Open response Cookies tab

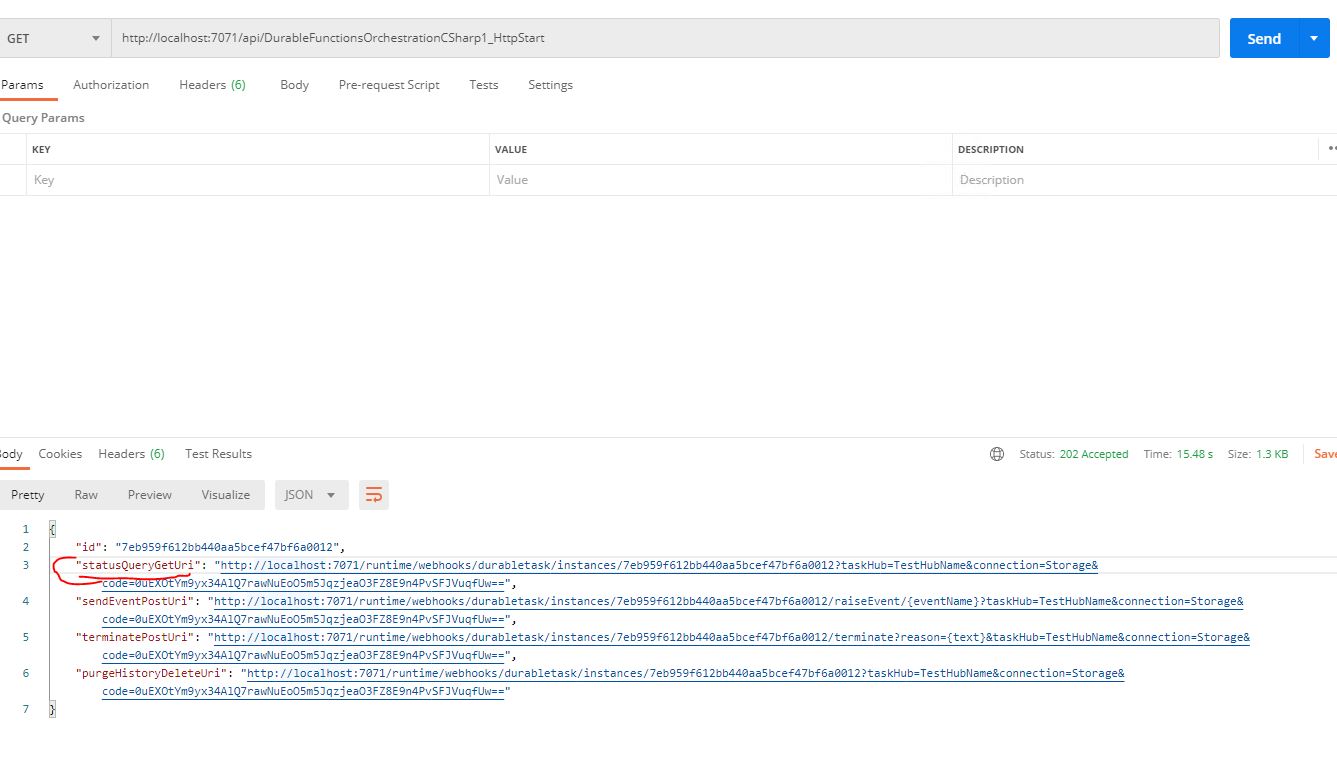click(x=60, y=454)
